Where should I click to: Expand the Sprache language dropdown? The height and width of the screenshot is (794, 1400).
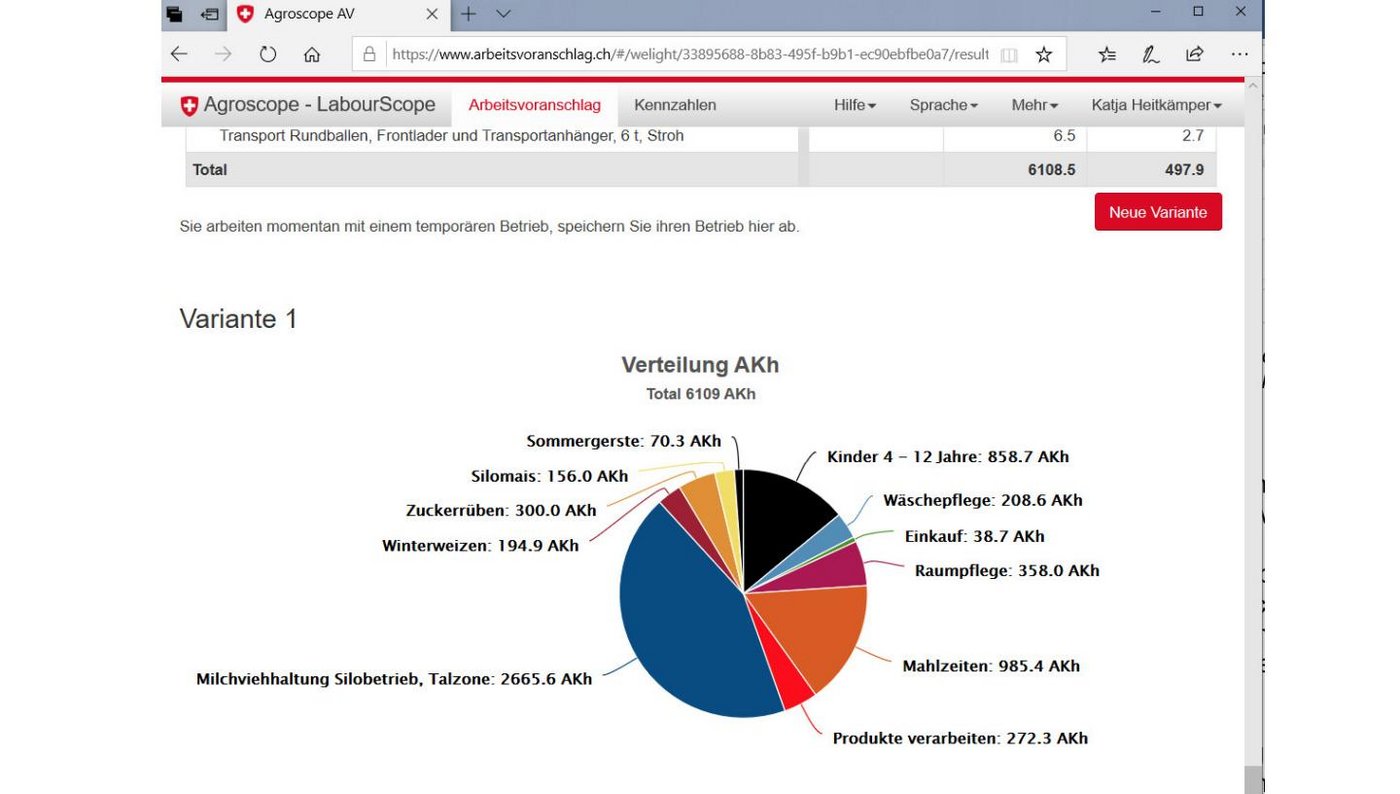941,104
